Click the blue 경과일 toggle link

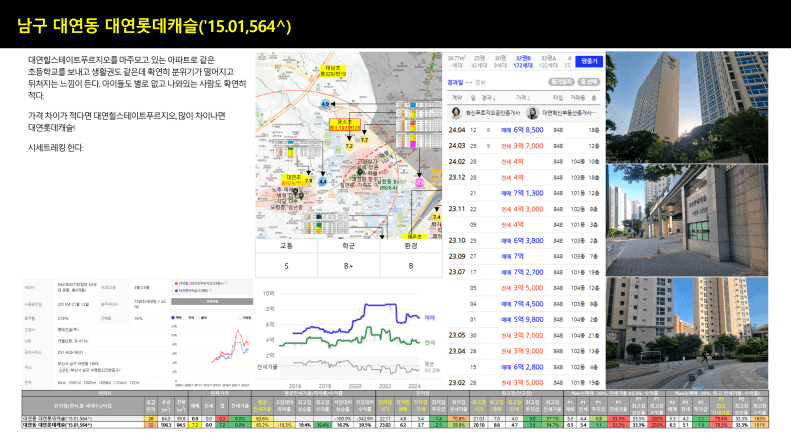pos(455,82)
